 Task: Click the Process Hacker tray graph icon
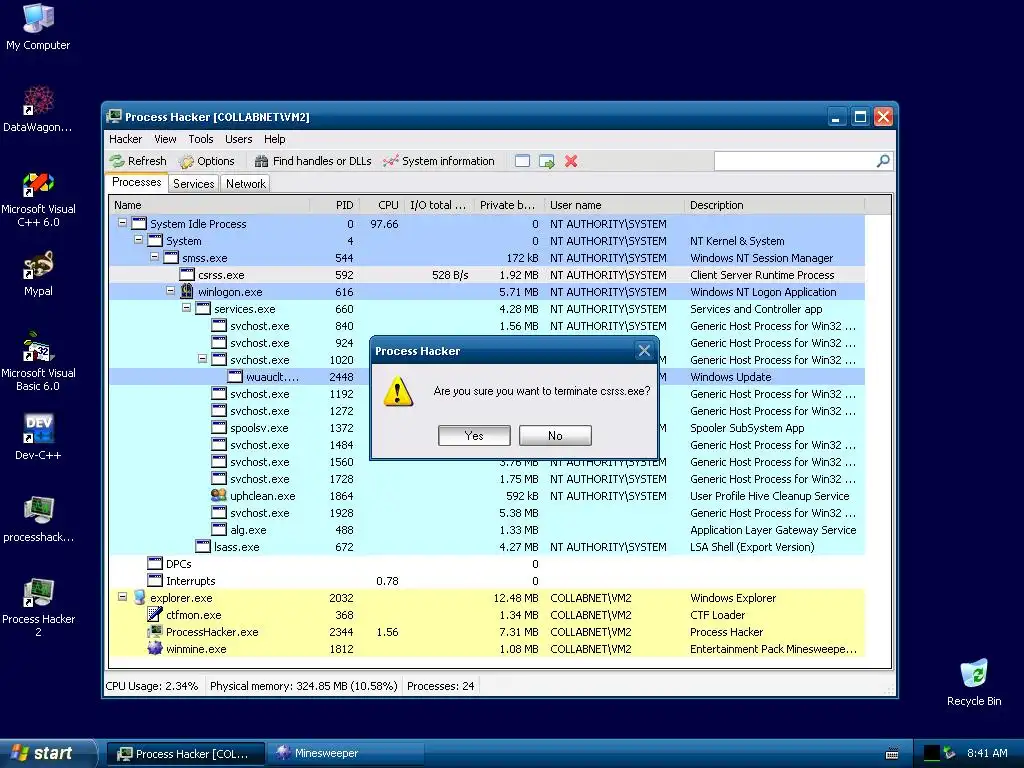[932, 753]
